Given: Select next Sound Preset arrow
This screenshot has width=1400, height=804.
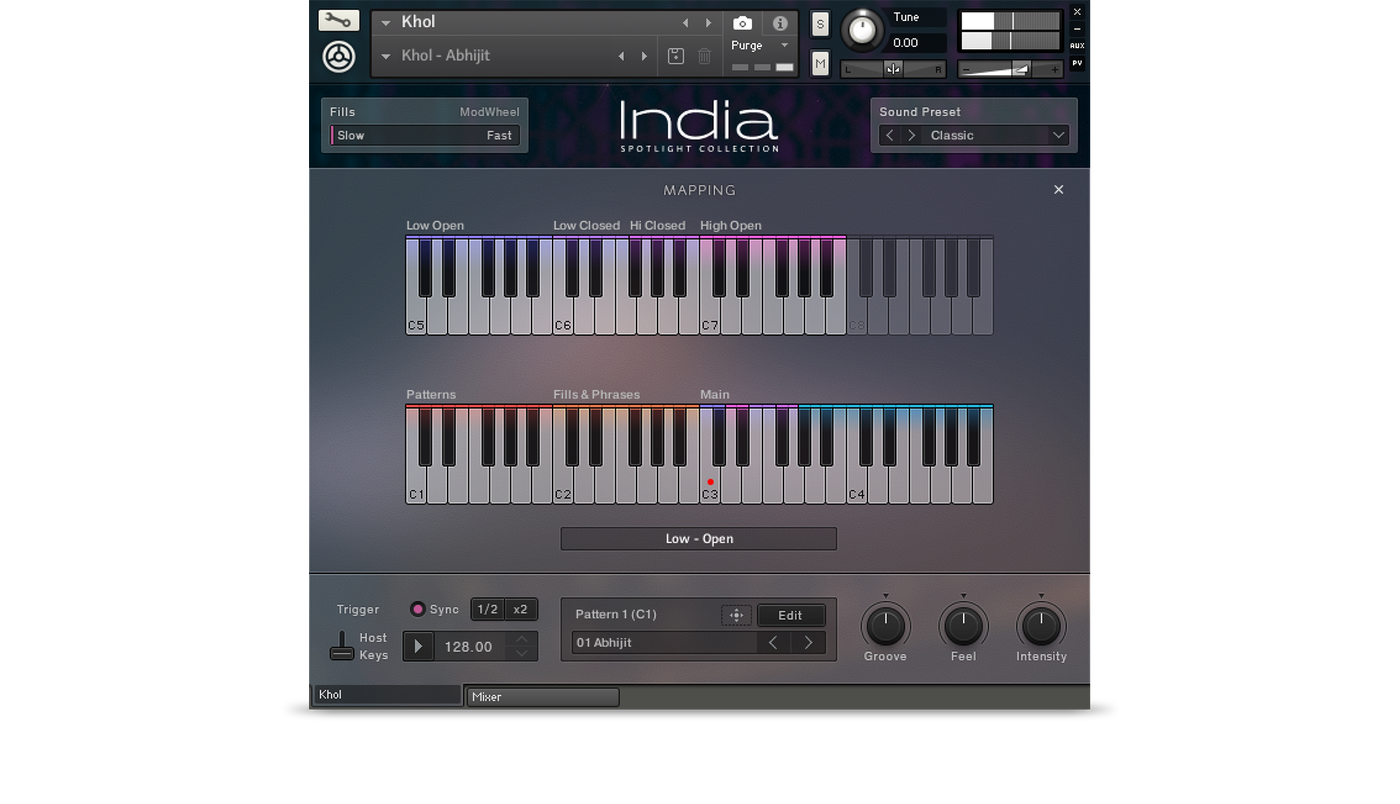Looking at the screenshot, I should tap(912, 135).
